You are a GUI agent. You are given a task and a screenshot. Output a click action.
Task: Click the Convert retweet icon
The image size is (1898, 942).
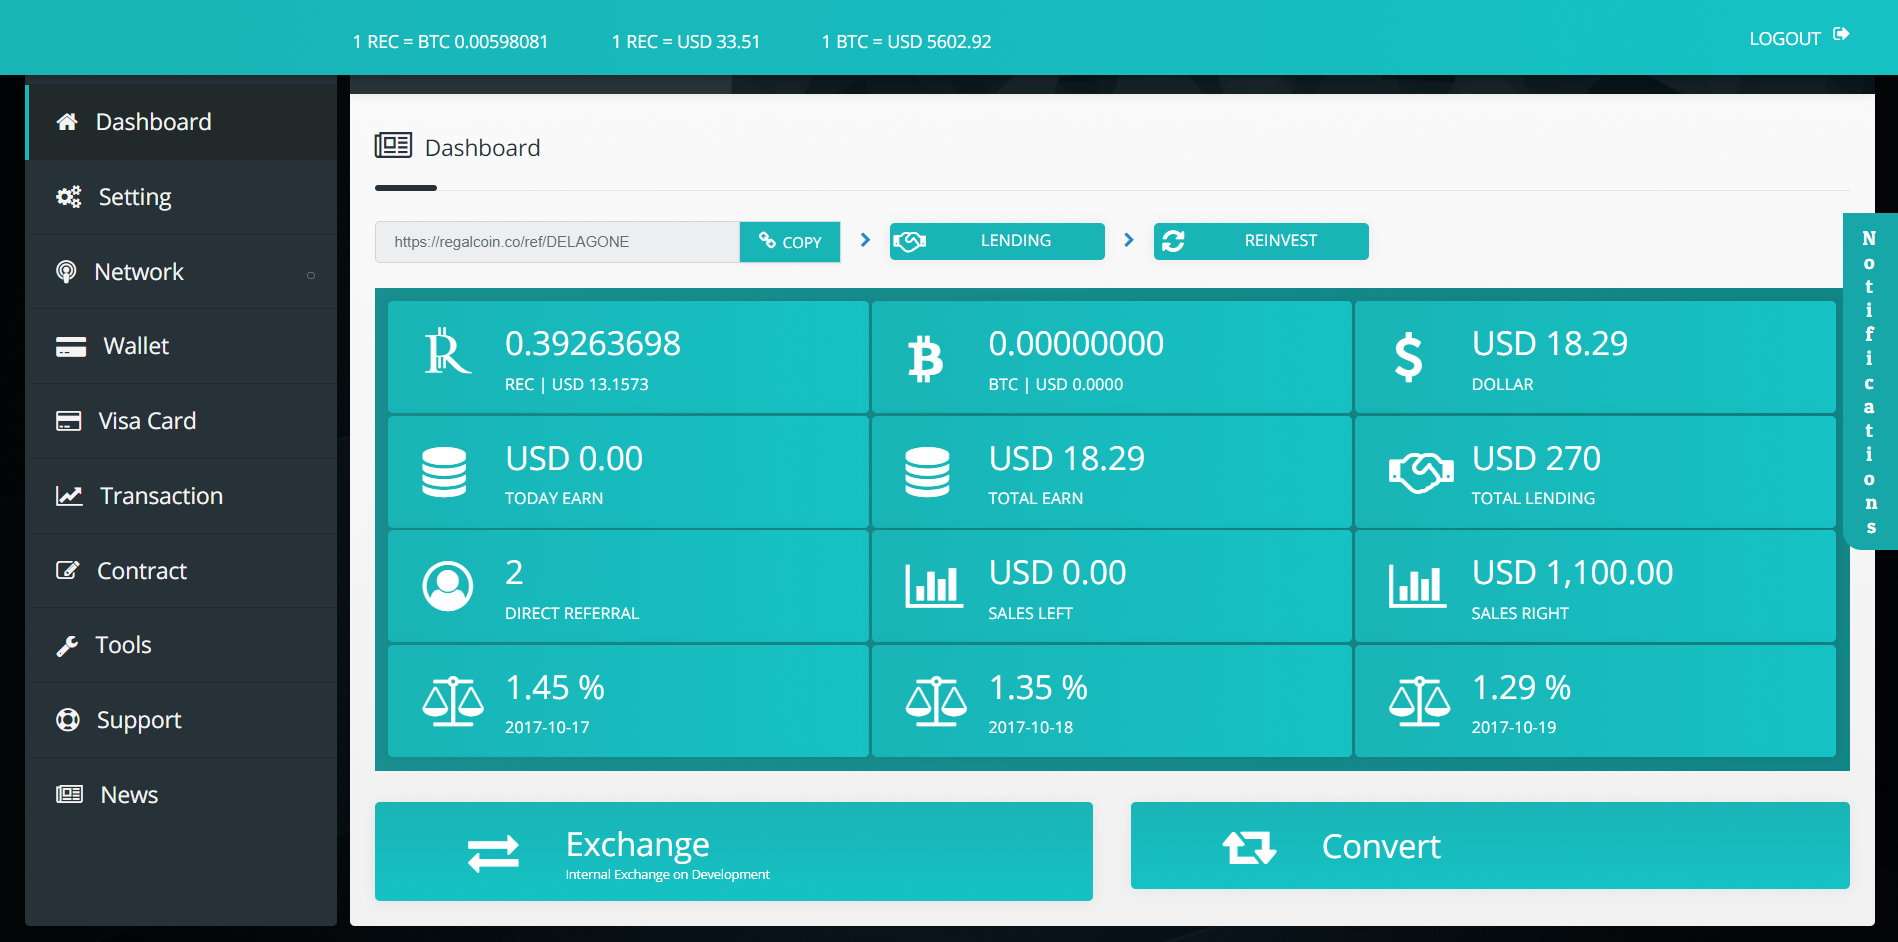point(1249,847)
